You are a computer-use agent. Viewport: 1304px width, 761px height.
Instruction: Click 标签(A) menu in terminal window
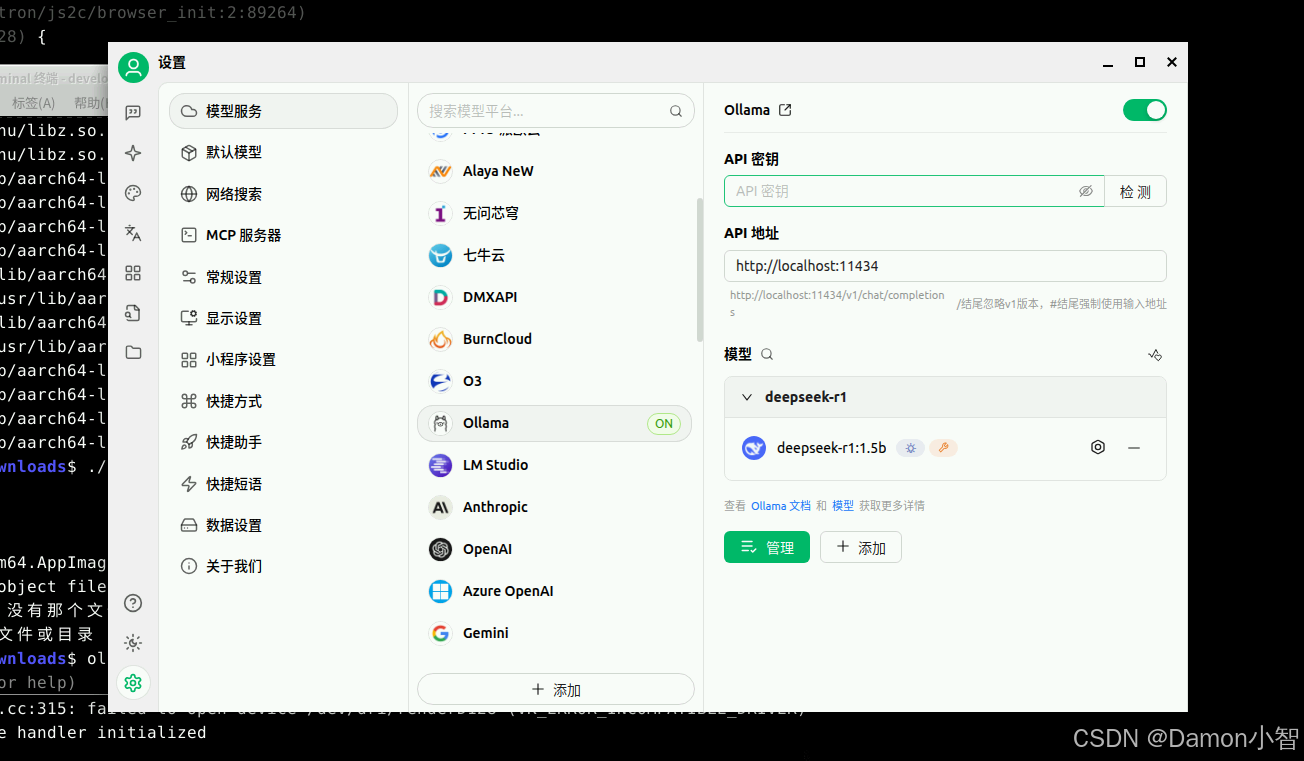34,103
